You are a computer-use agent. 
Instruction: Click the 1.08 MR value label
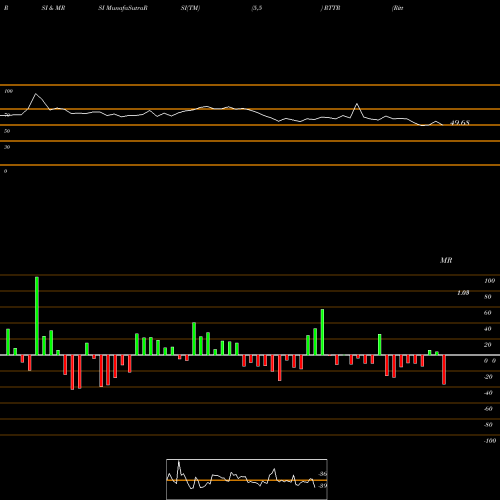click(x=463, y=293)
